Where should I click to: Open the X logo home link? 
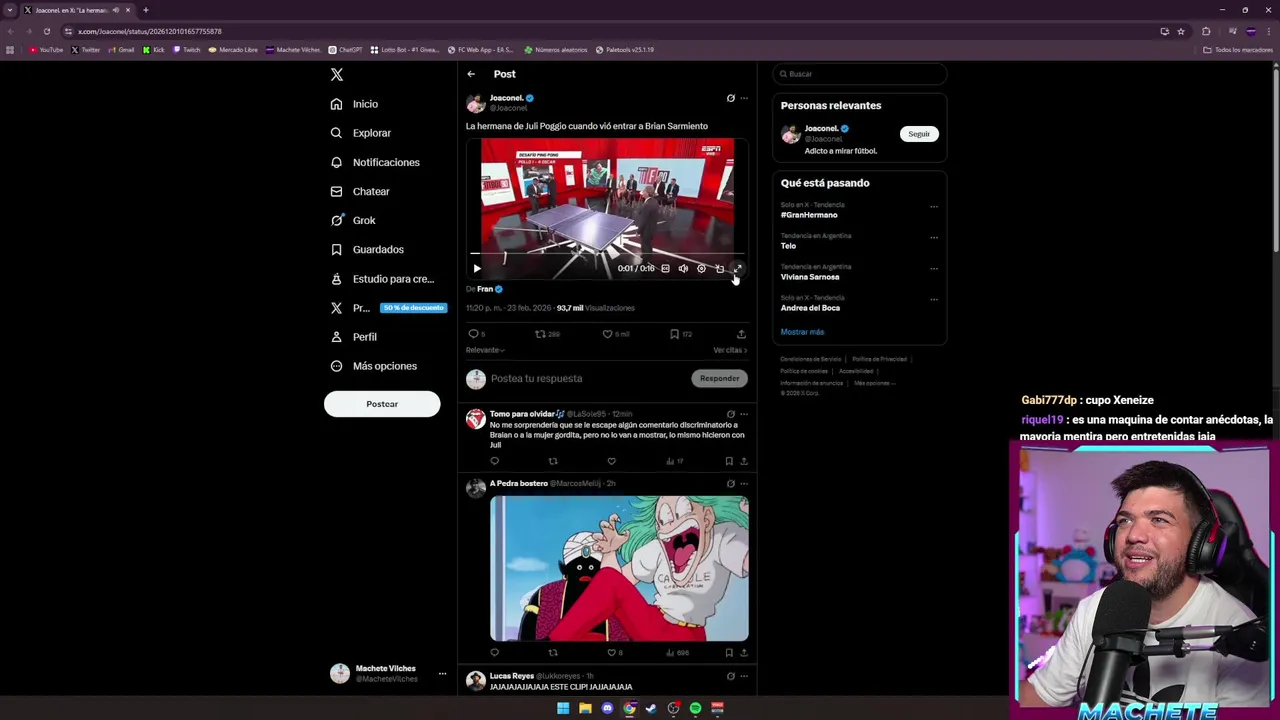coord(337,75)
